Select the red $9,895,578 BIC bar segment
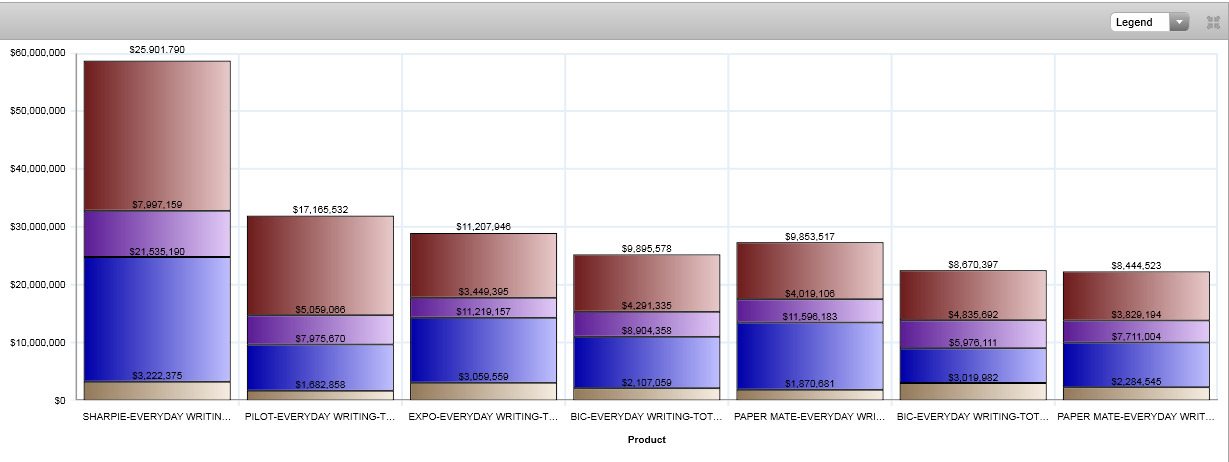Image resolution: width=1229 pixels, height=462 pixels. [647, 282]
